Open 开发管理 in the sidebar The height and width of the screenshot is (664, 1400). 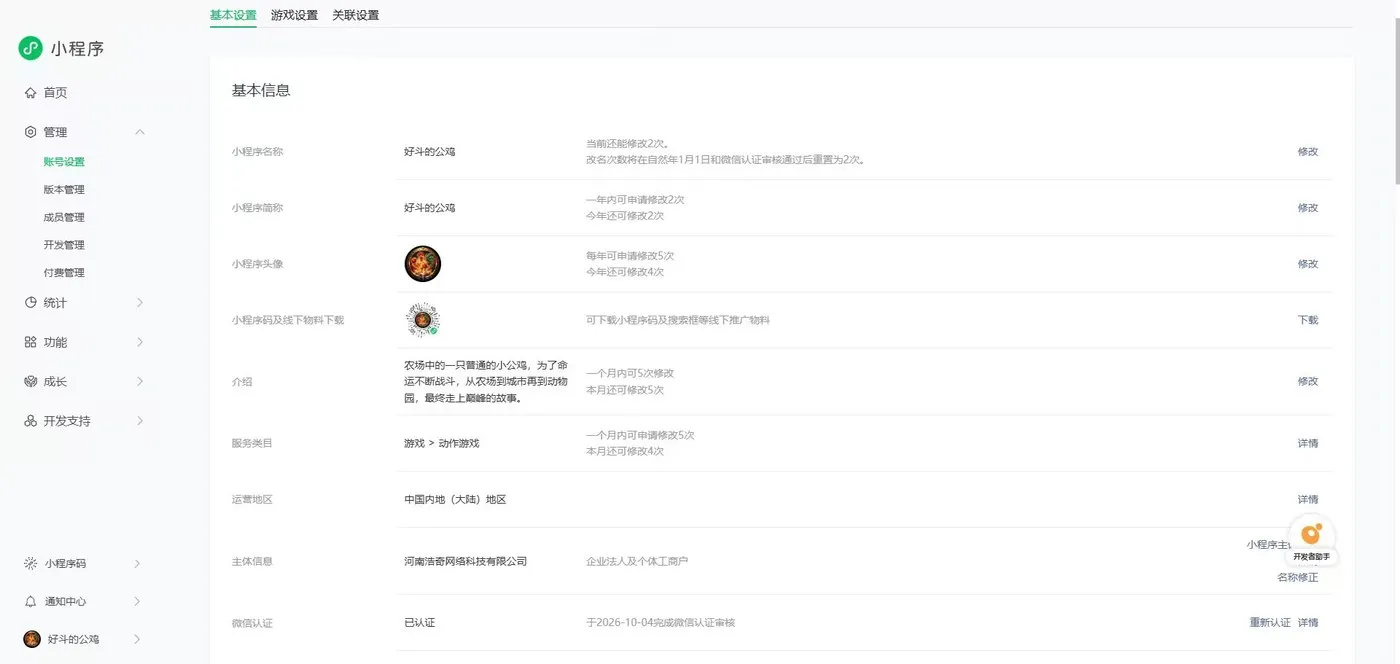(64, 245)
